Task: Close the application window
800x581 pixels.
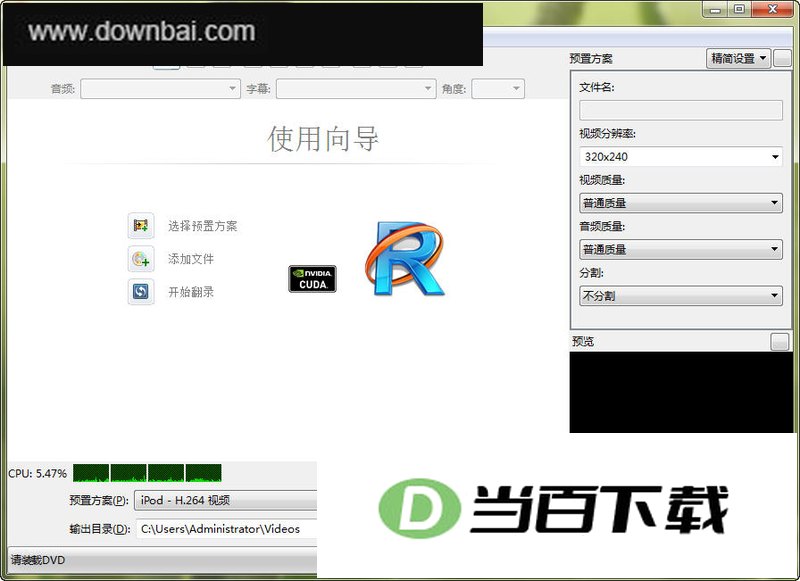Action: 772,10
